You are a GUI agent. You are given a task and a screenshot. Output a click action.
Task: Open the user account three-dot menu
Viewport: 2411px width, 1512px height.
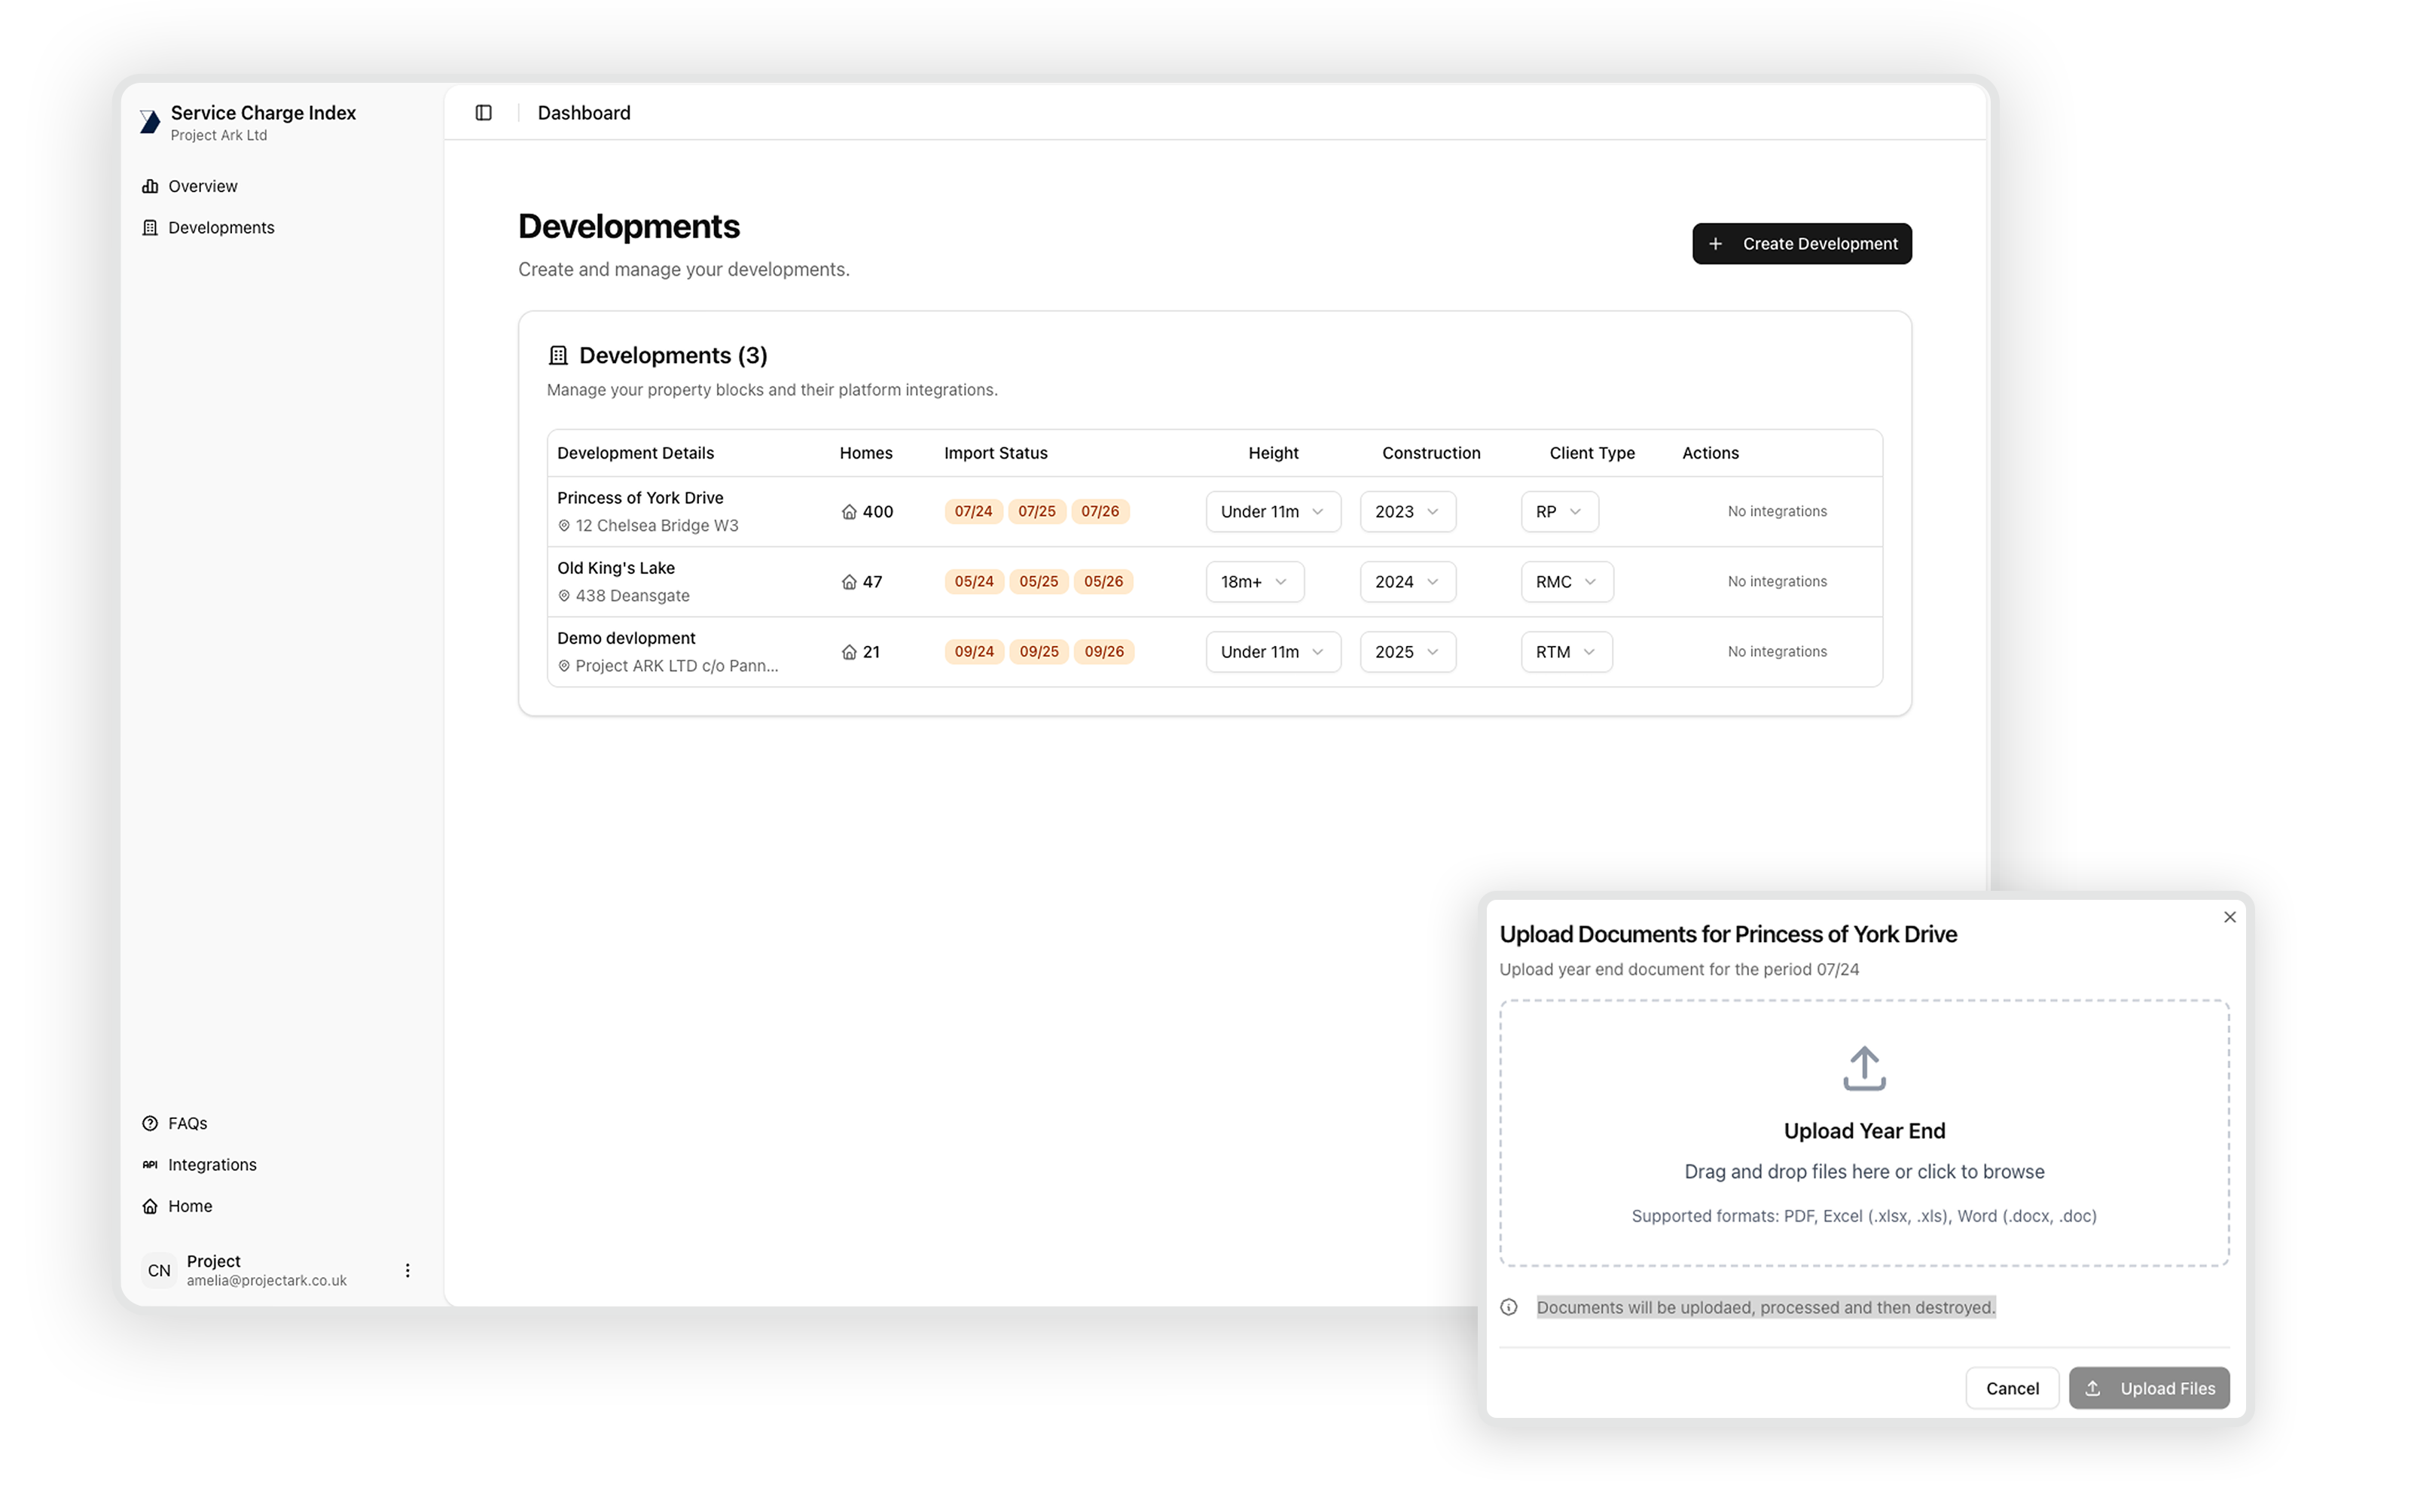[407, 1270]
